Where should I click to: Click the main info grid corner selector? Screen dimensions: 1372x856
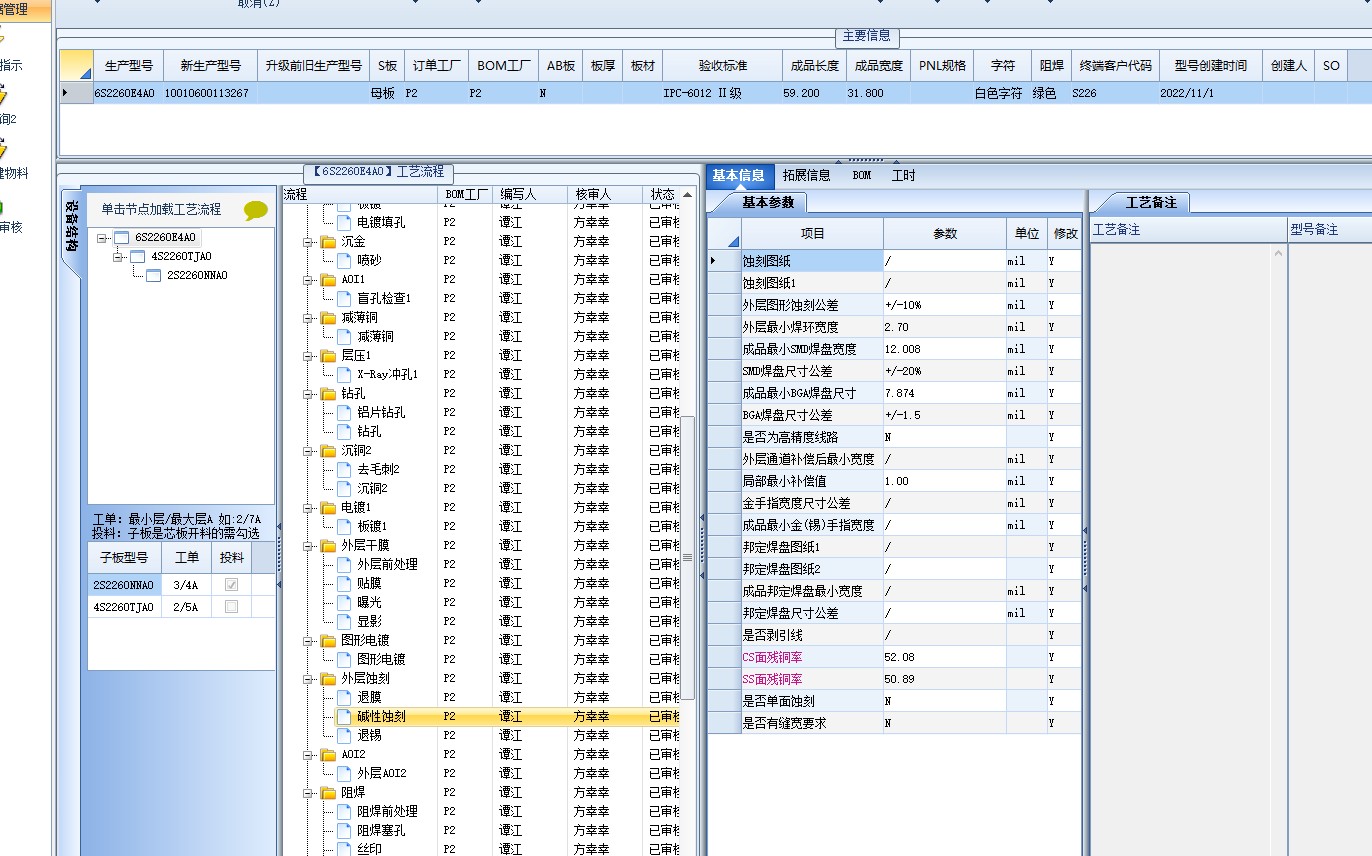76,66
